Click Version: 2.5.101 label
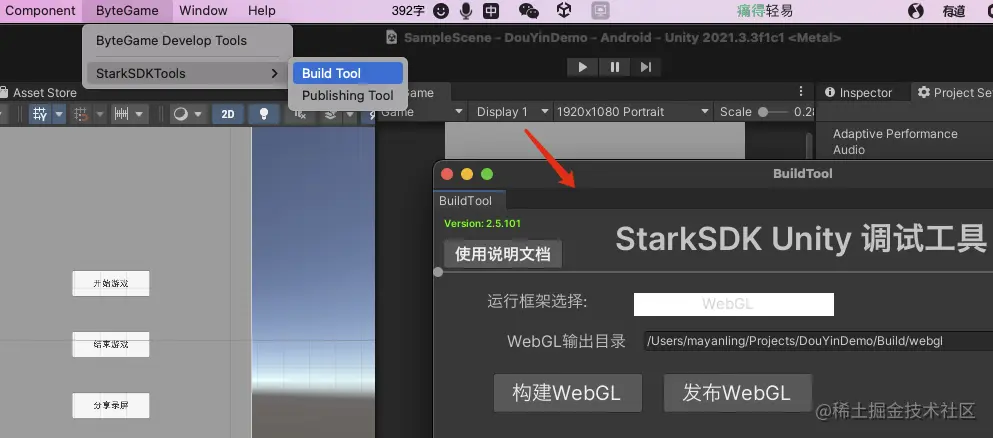 point(483,223)
